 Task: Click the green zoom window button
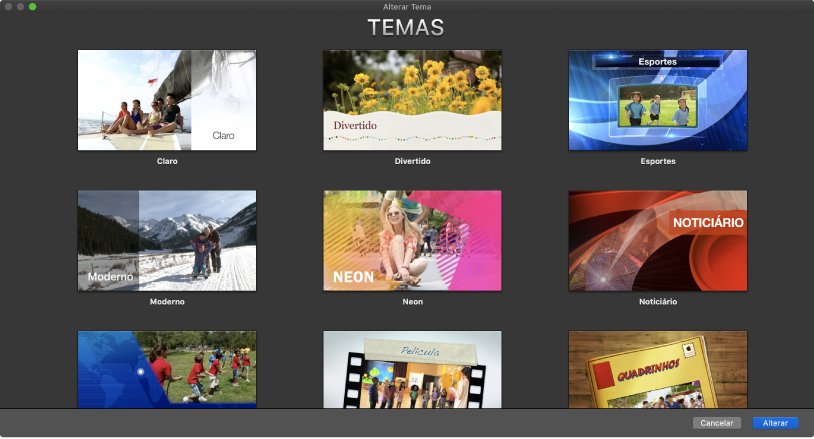click(x=32, y=6)
